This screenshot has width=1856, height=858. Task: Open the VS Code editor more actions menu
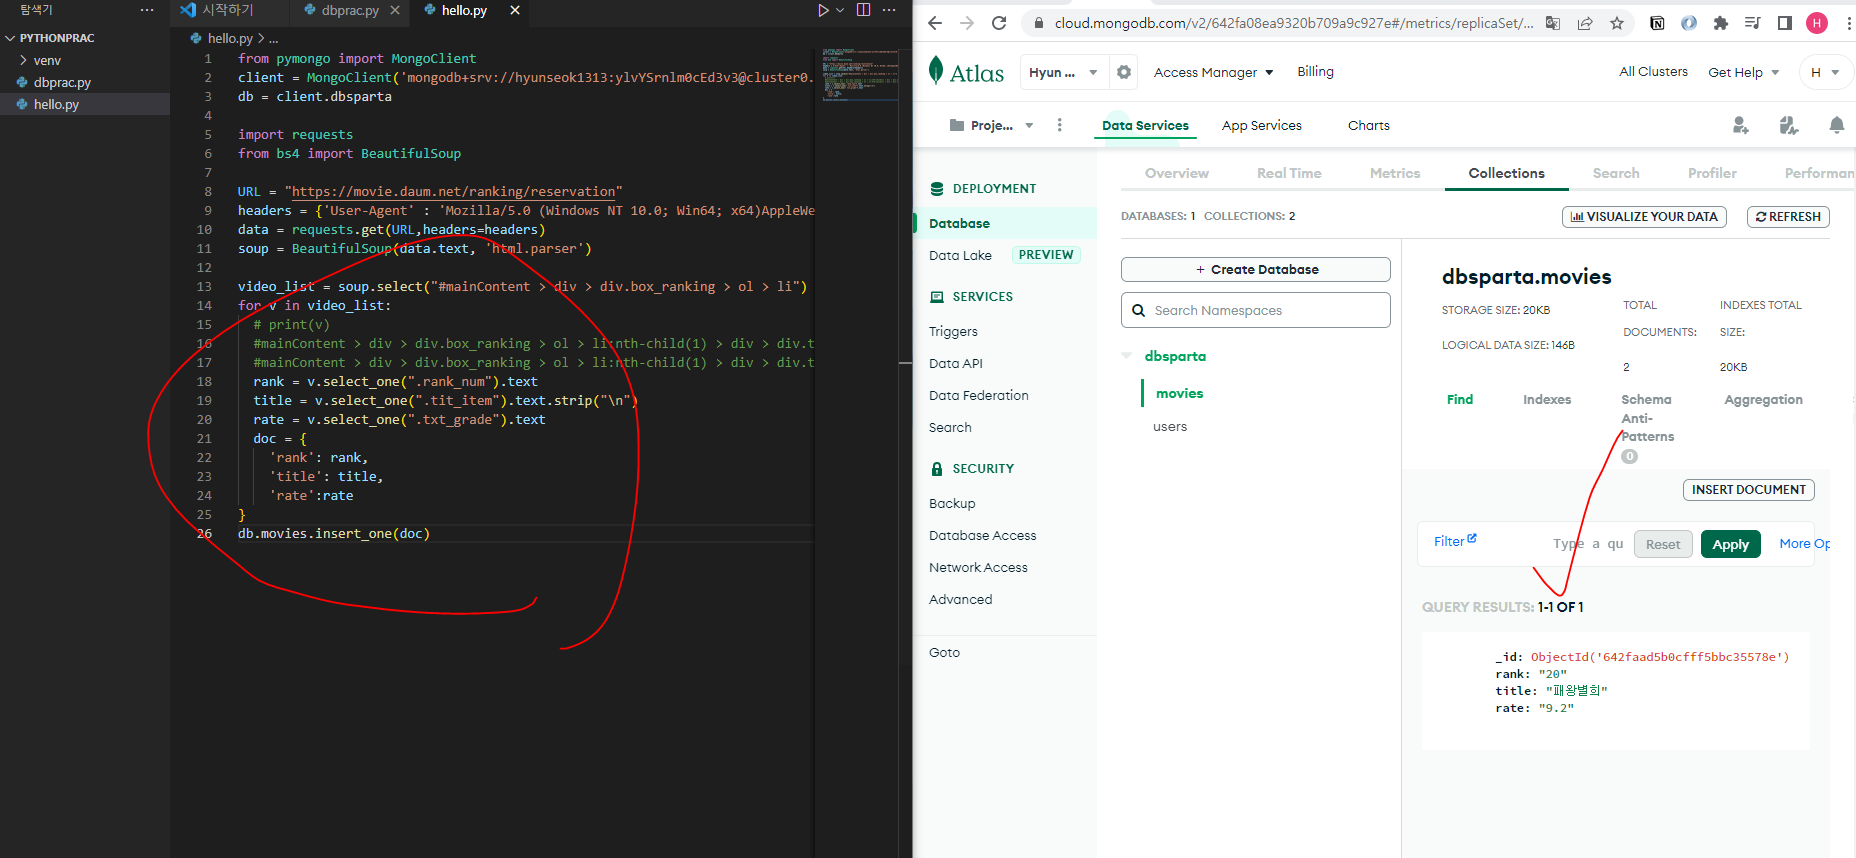pos(889,10)
